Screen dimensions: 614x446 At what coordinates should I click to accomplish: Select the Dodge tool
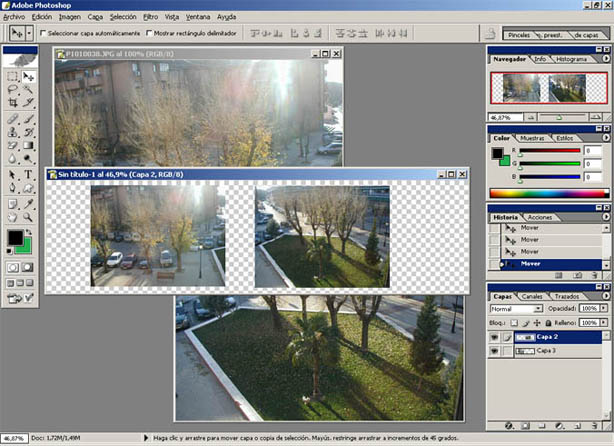[x=28, y=159]
